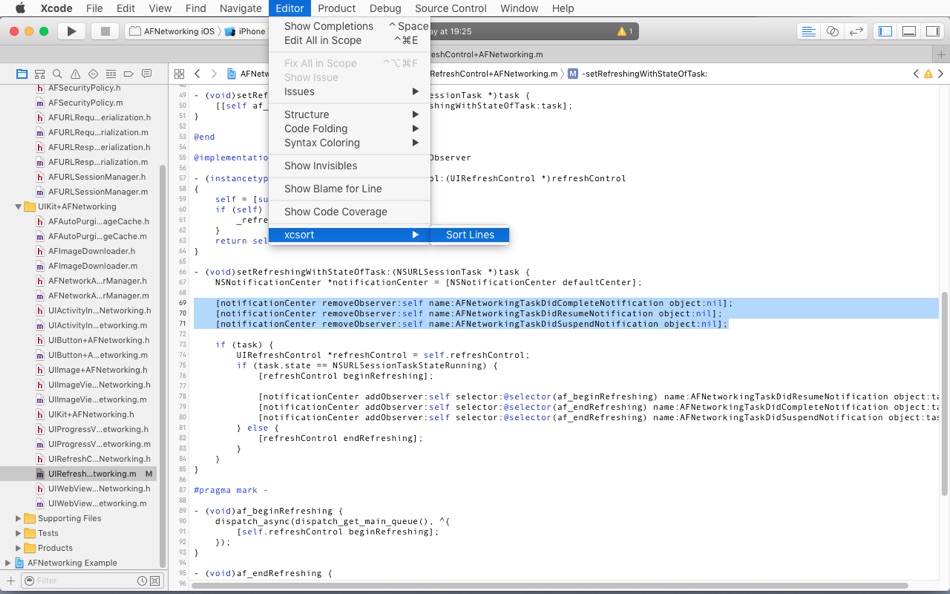Screen dimensions: 950x594
Task: Choose Show Completions menu item
Action: coord(349,26)
